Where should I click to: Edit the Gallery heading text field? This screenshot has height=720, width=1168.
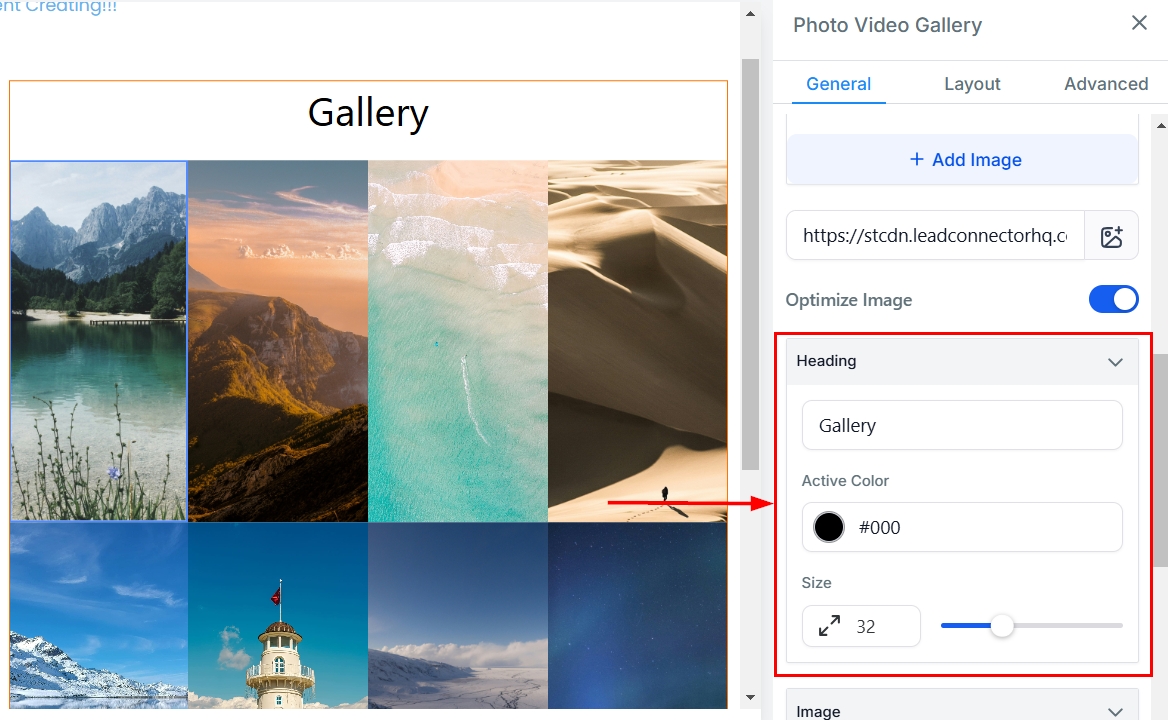961,425
